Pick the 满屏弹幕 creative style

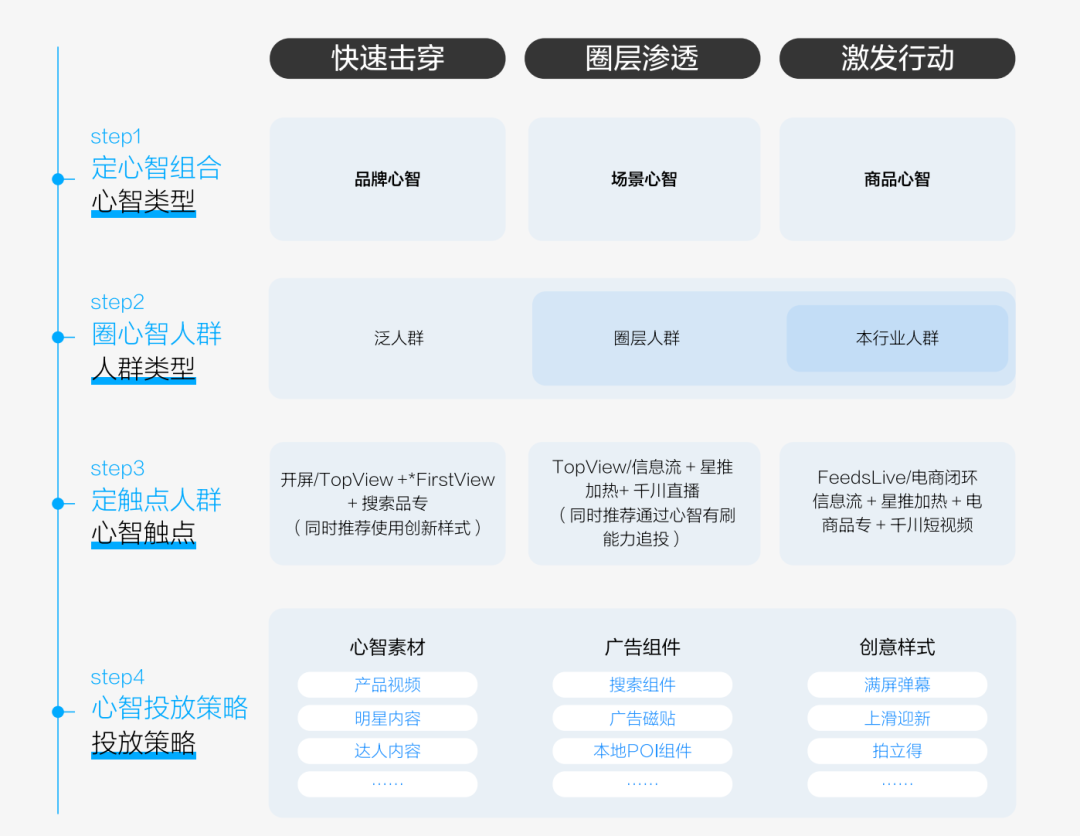(x=897, y=685)
